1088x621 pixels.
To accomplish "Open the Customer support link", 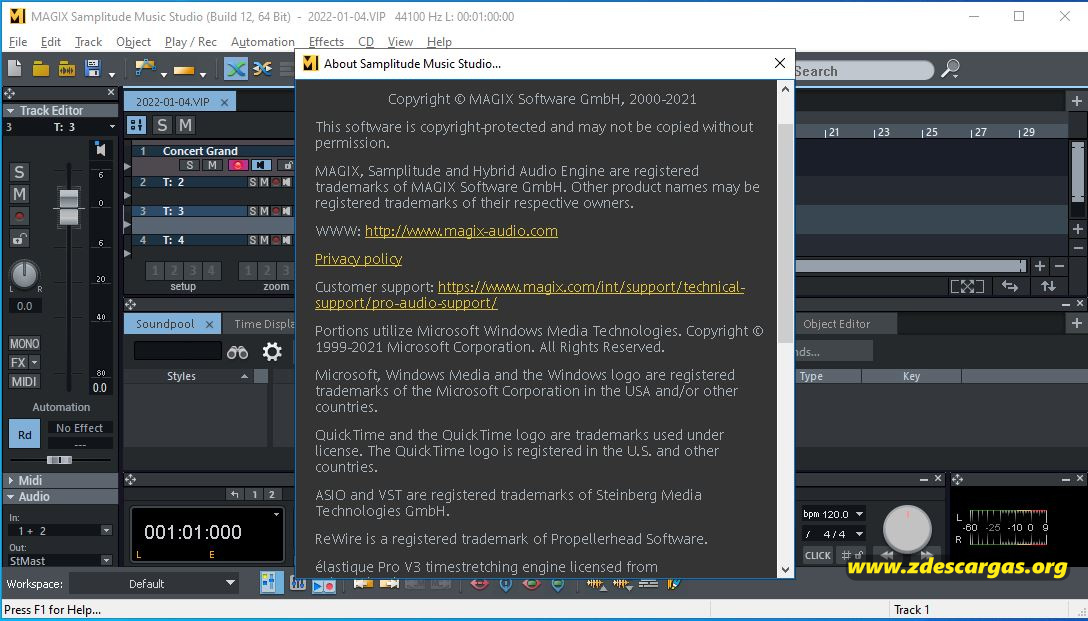I will (529, 295).
